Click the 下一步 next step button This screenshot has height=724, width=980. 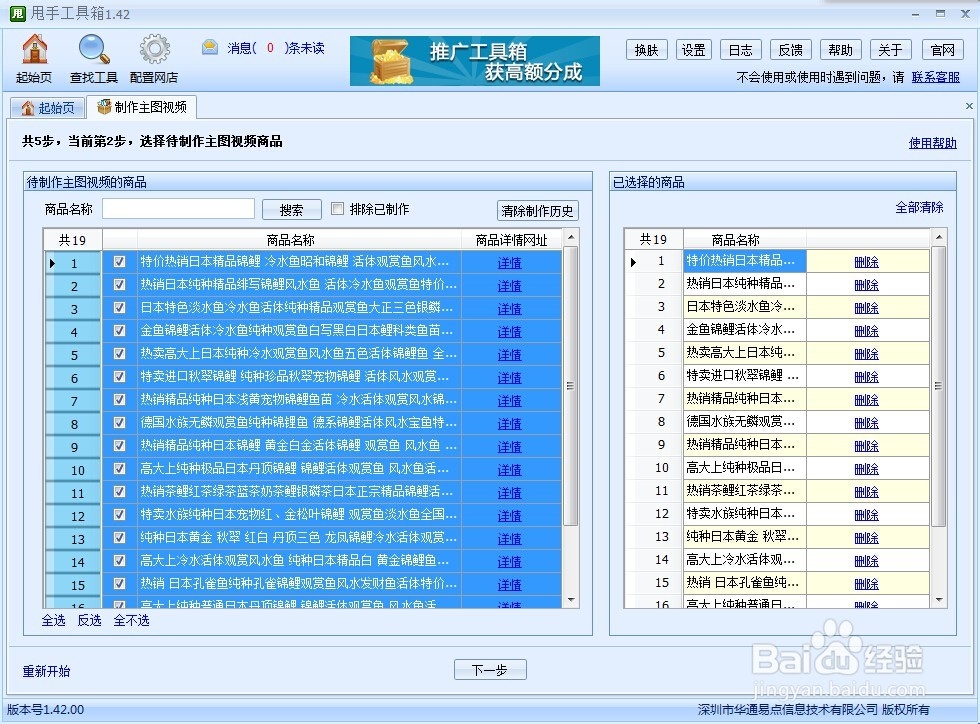(490, 670)
